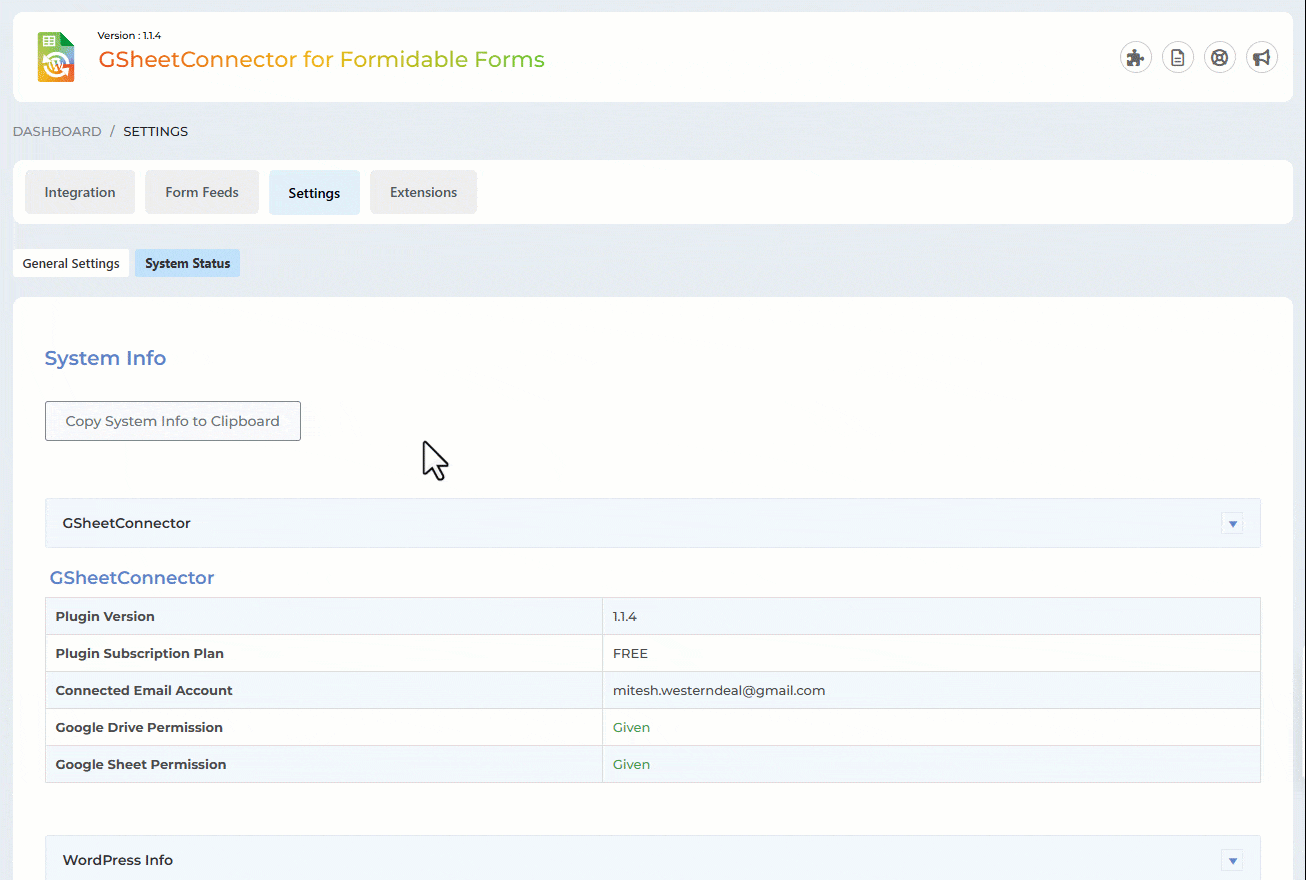Select the Settings tab
1306x880 pixels.
pos(314,193)
